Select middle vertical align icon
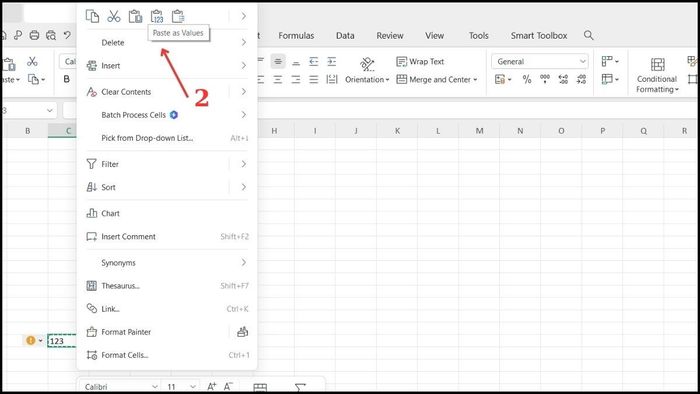 (278, 62)
